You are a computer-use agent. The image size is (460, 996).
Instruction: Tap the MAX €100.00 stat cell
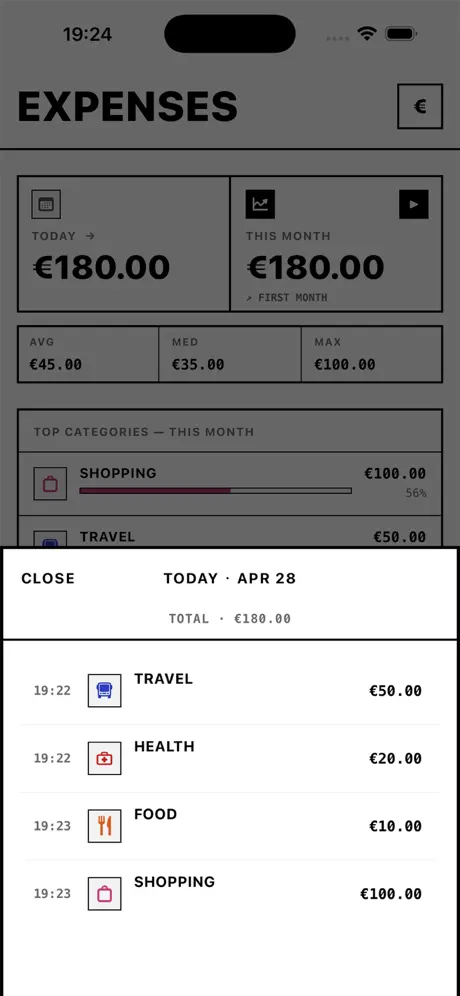[372, 354]
